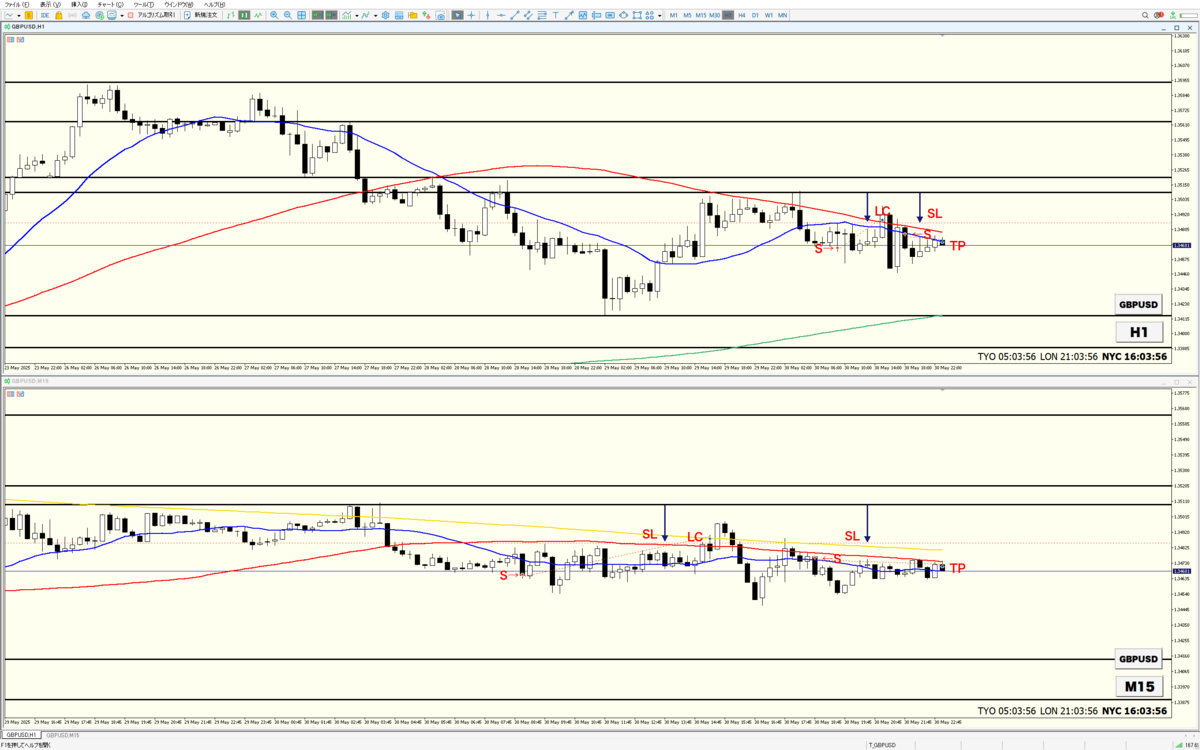
Task: Open the ウインドウ (Window) menu
Action: (179, 5)
